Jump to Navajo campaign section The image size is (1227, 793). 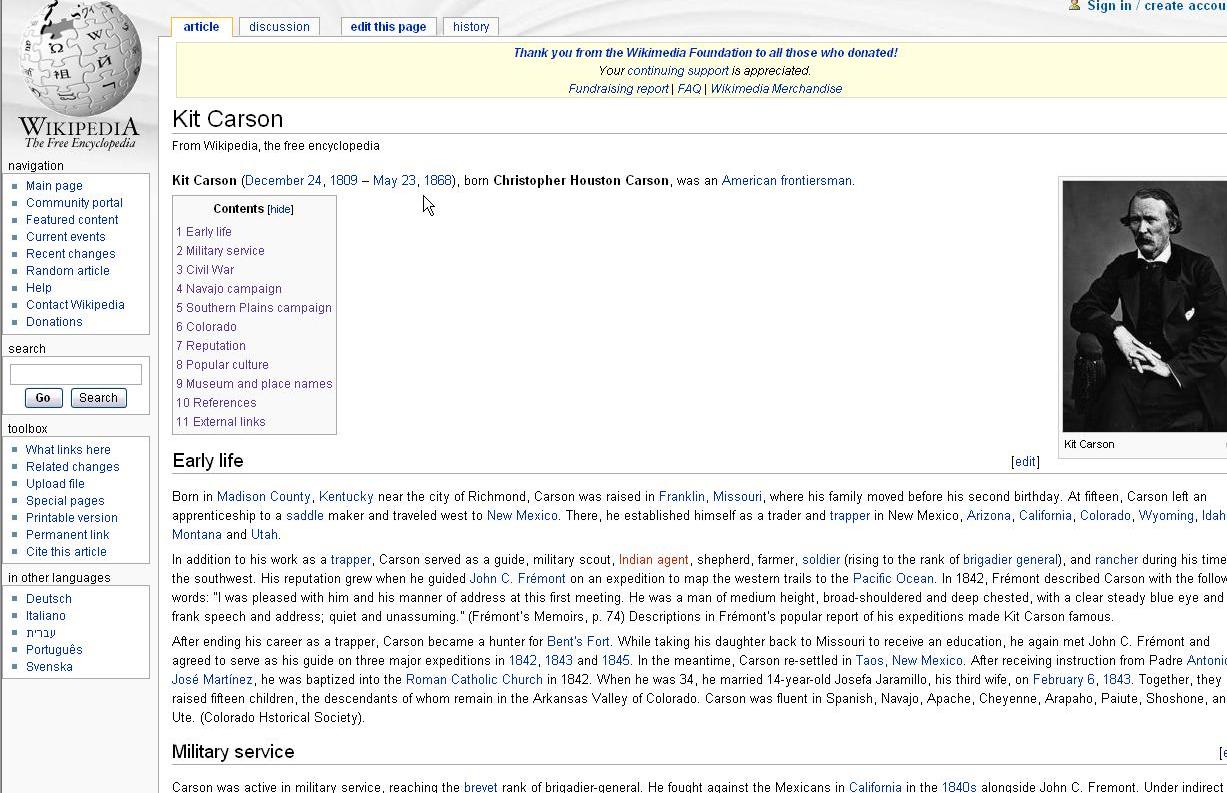(x=233, y=289)
